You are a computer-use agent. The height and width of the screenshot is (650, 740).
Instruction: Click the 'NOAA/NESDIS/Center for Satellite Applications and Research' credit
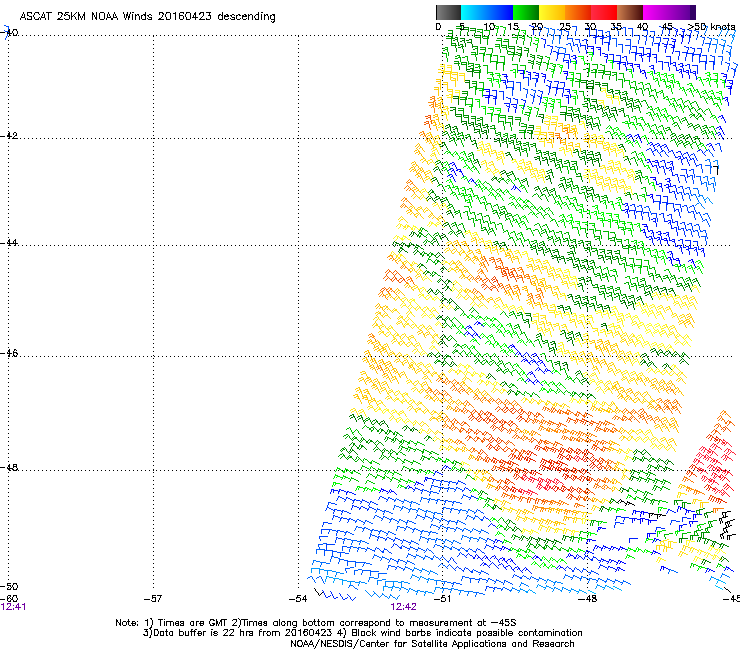click(432, 644)
